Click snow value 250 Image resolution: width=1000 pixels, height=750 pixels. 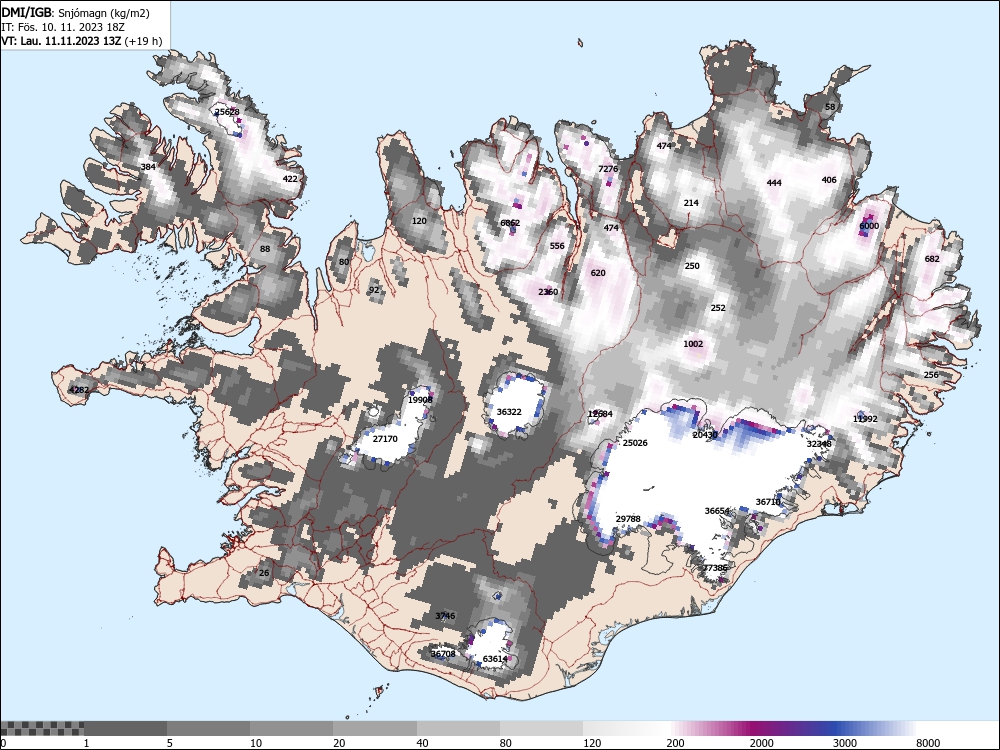692,266
